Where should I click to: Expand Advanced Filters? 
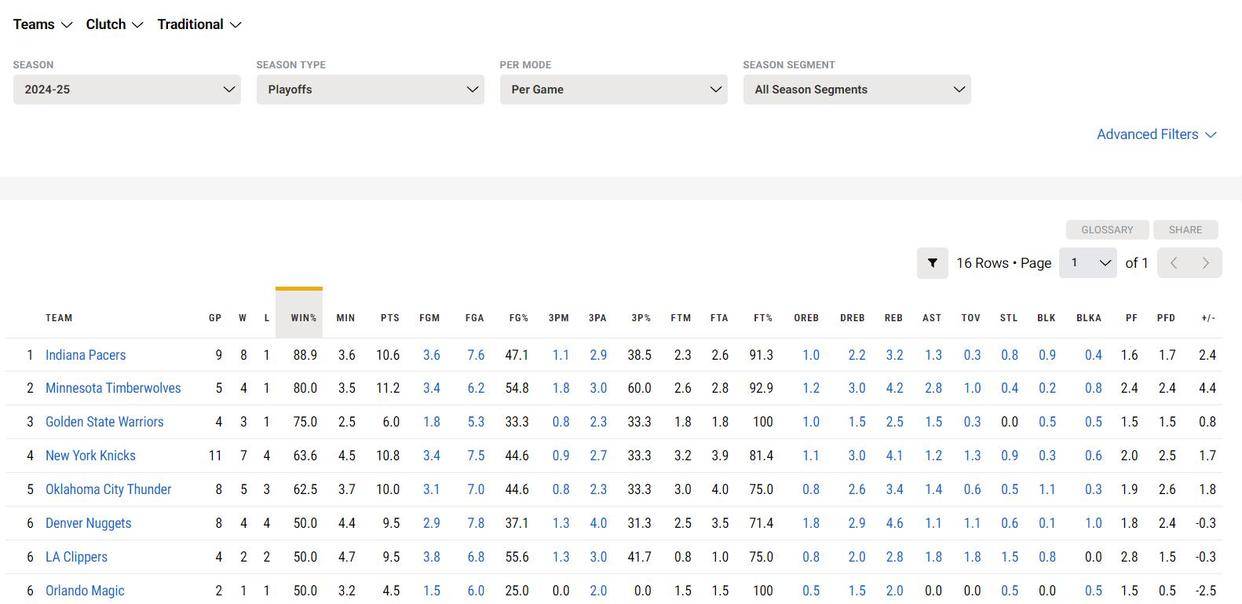[x=1157, y=134]
